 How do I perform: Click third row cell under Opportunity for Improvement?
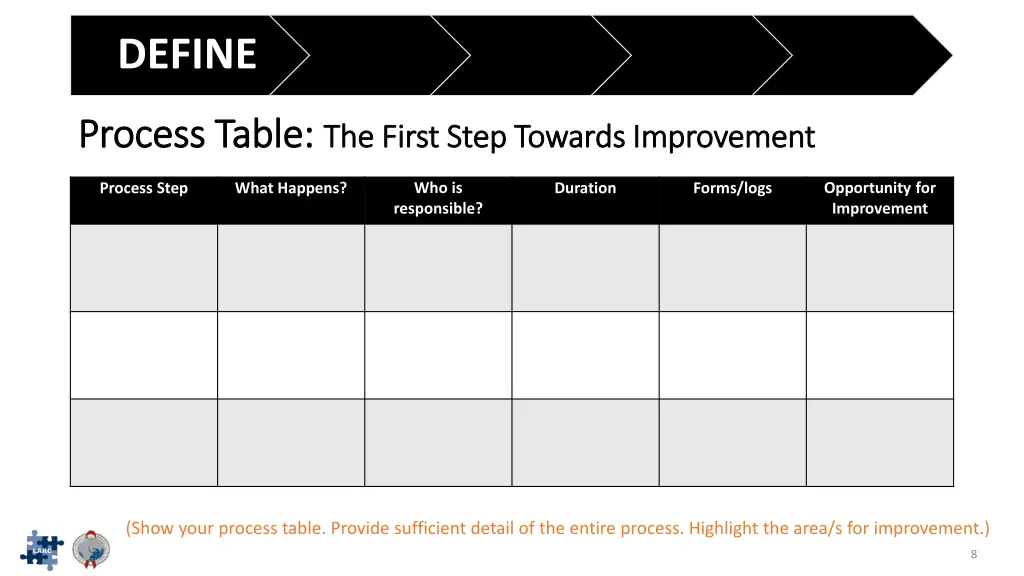[x=880, y=443]
